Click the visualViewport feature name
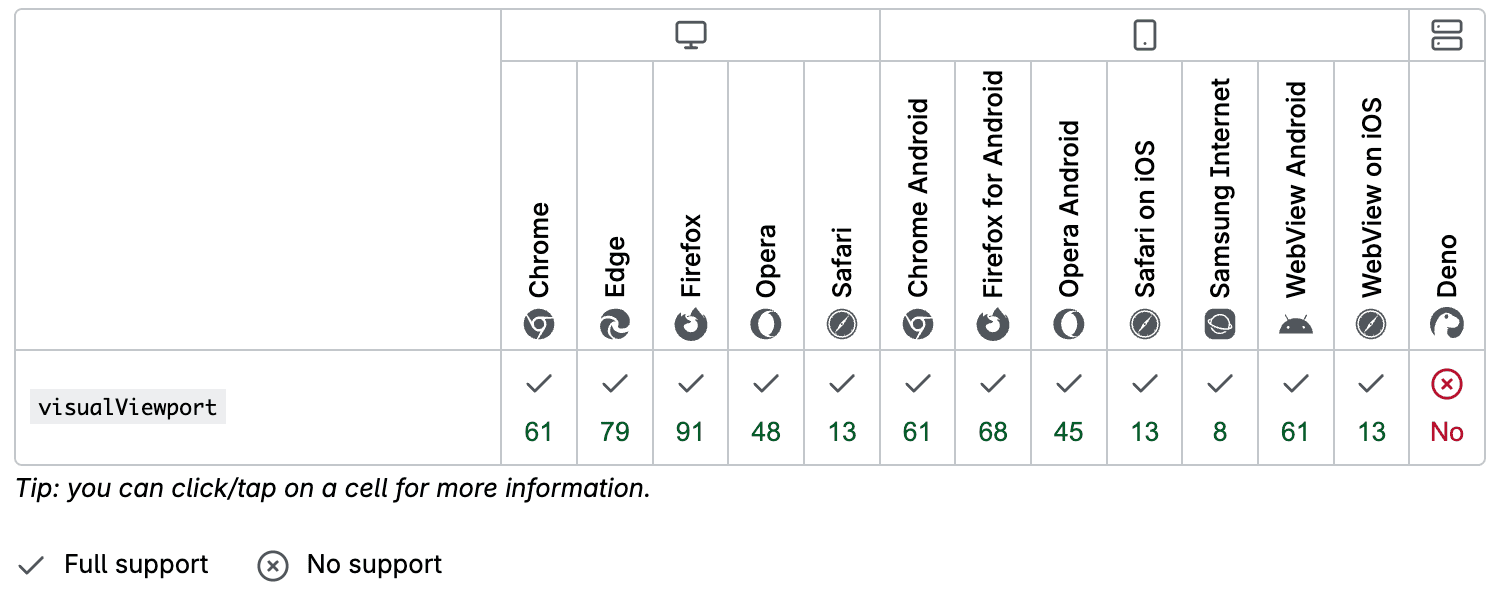 coord(128,407)
